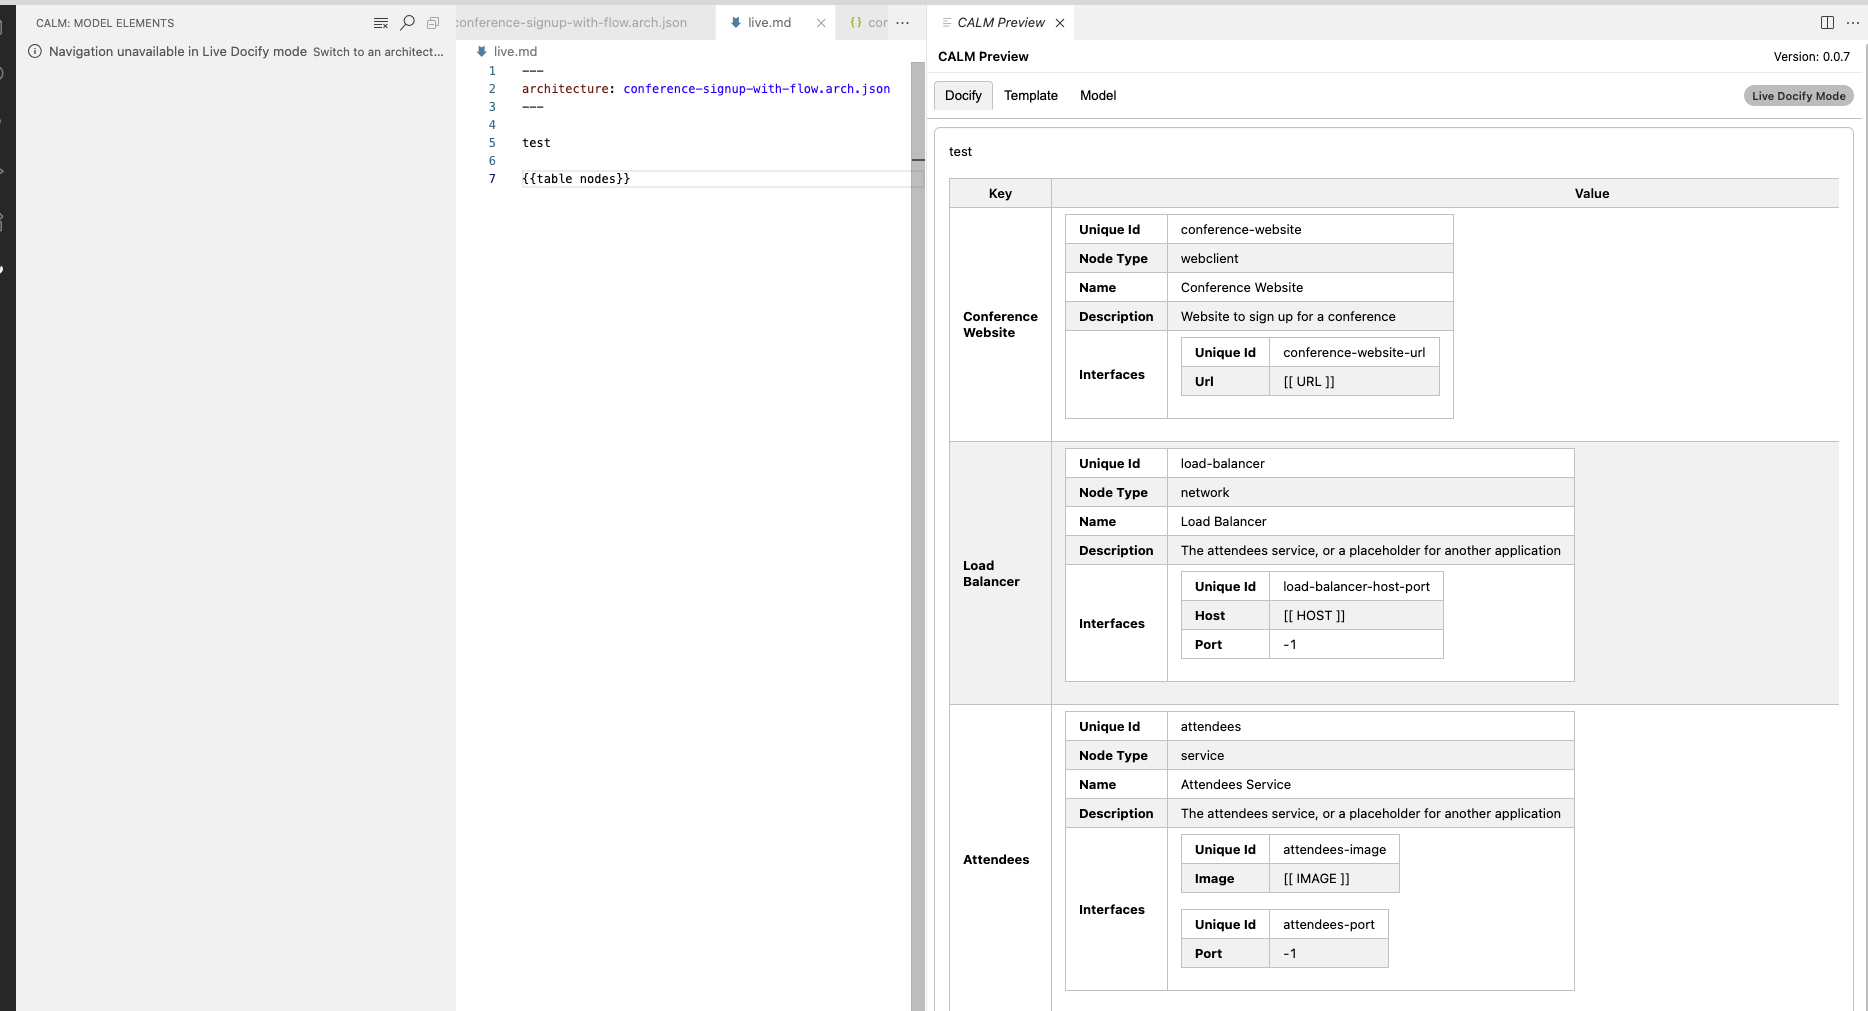Split the preview editor to the right
This screenshot has height=1011, width=1868.
coord(1827,22)
